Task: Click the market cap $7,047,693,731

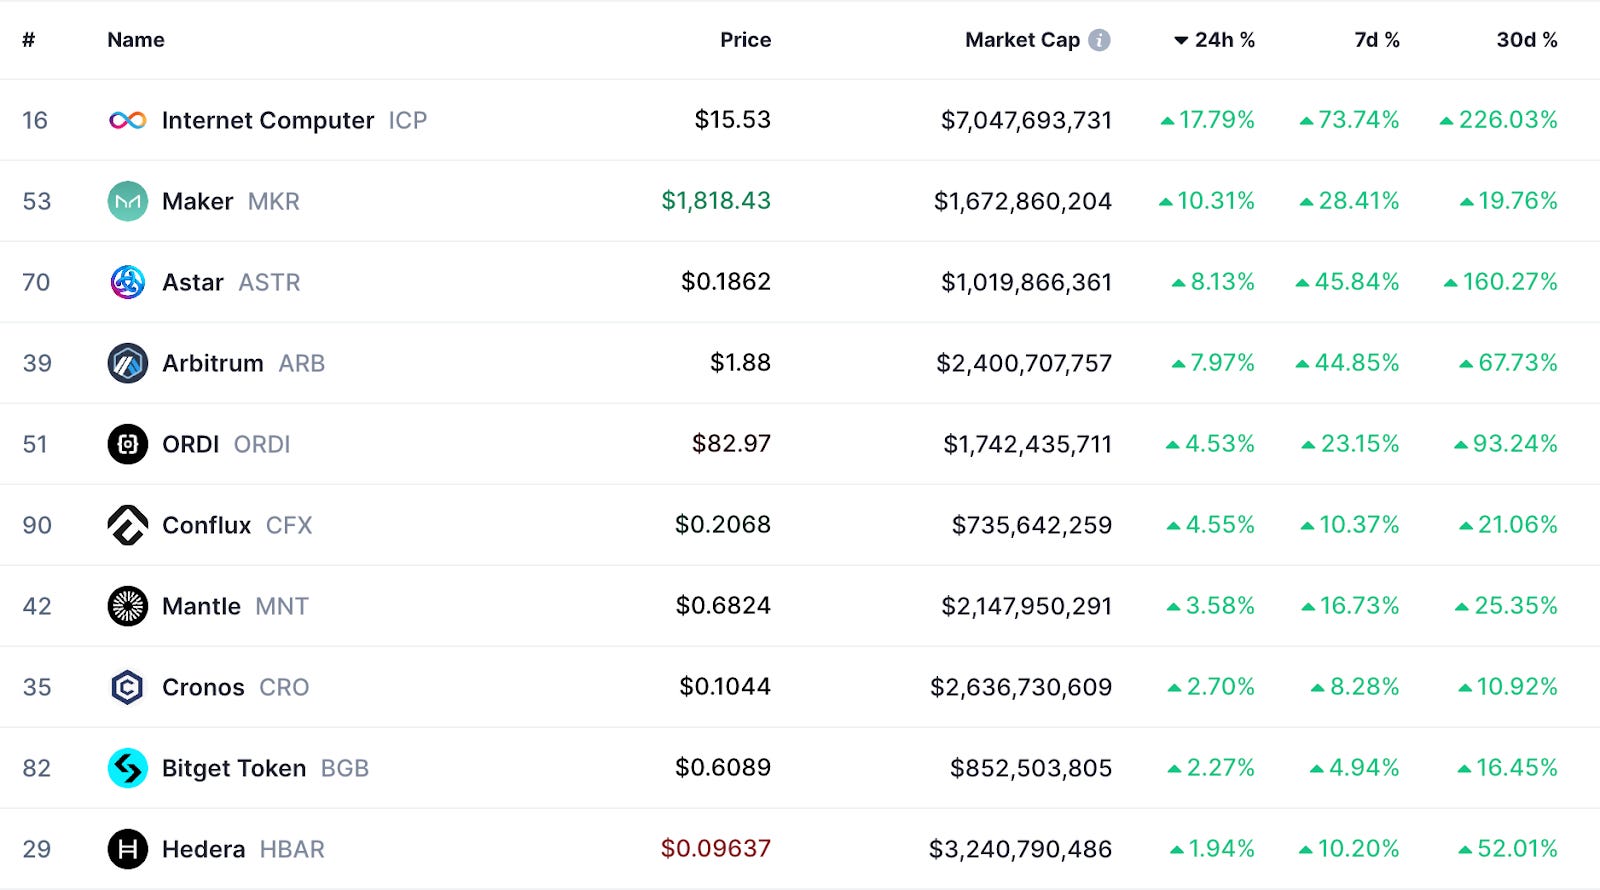Action: pyautogui.click(x=1026, y=120)
